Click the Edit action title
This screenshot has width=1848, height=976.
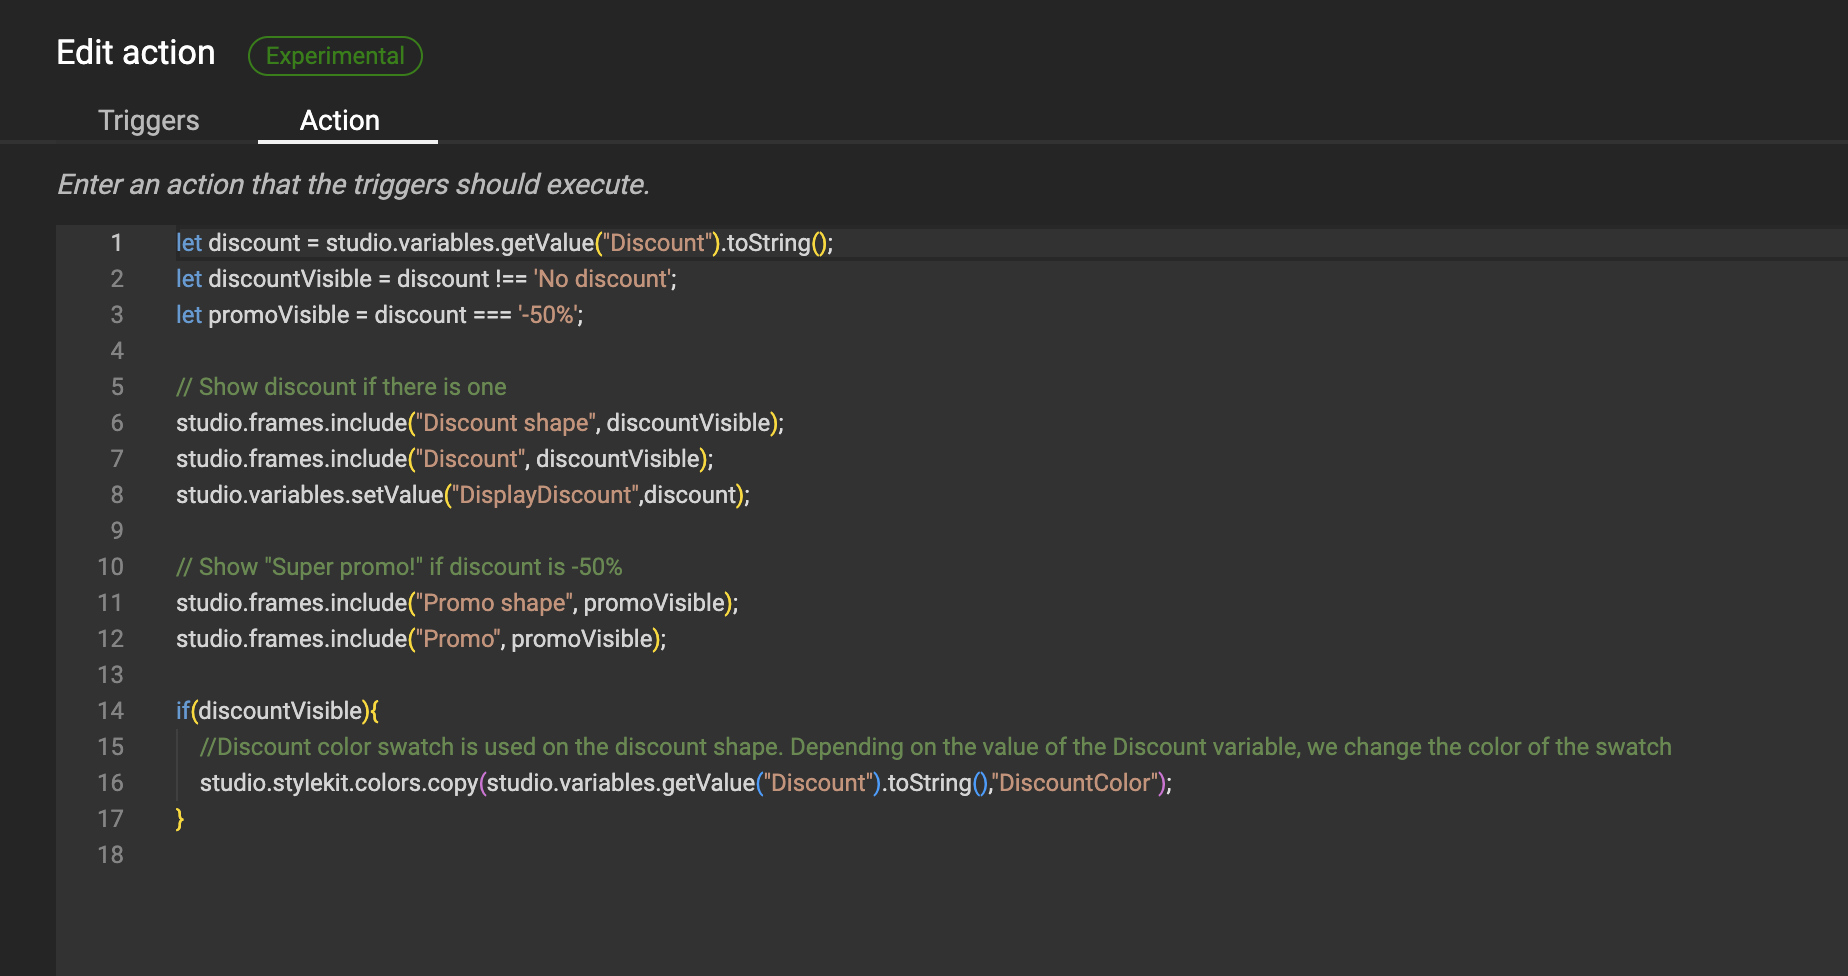point(135,51)
